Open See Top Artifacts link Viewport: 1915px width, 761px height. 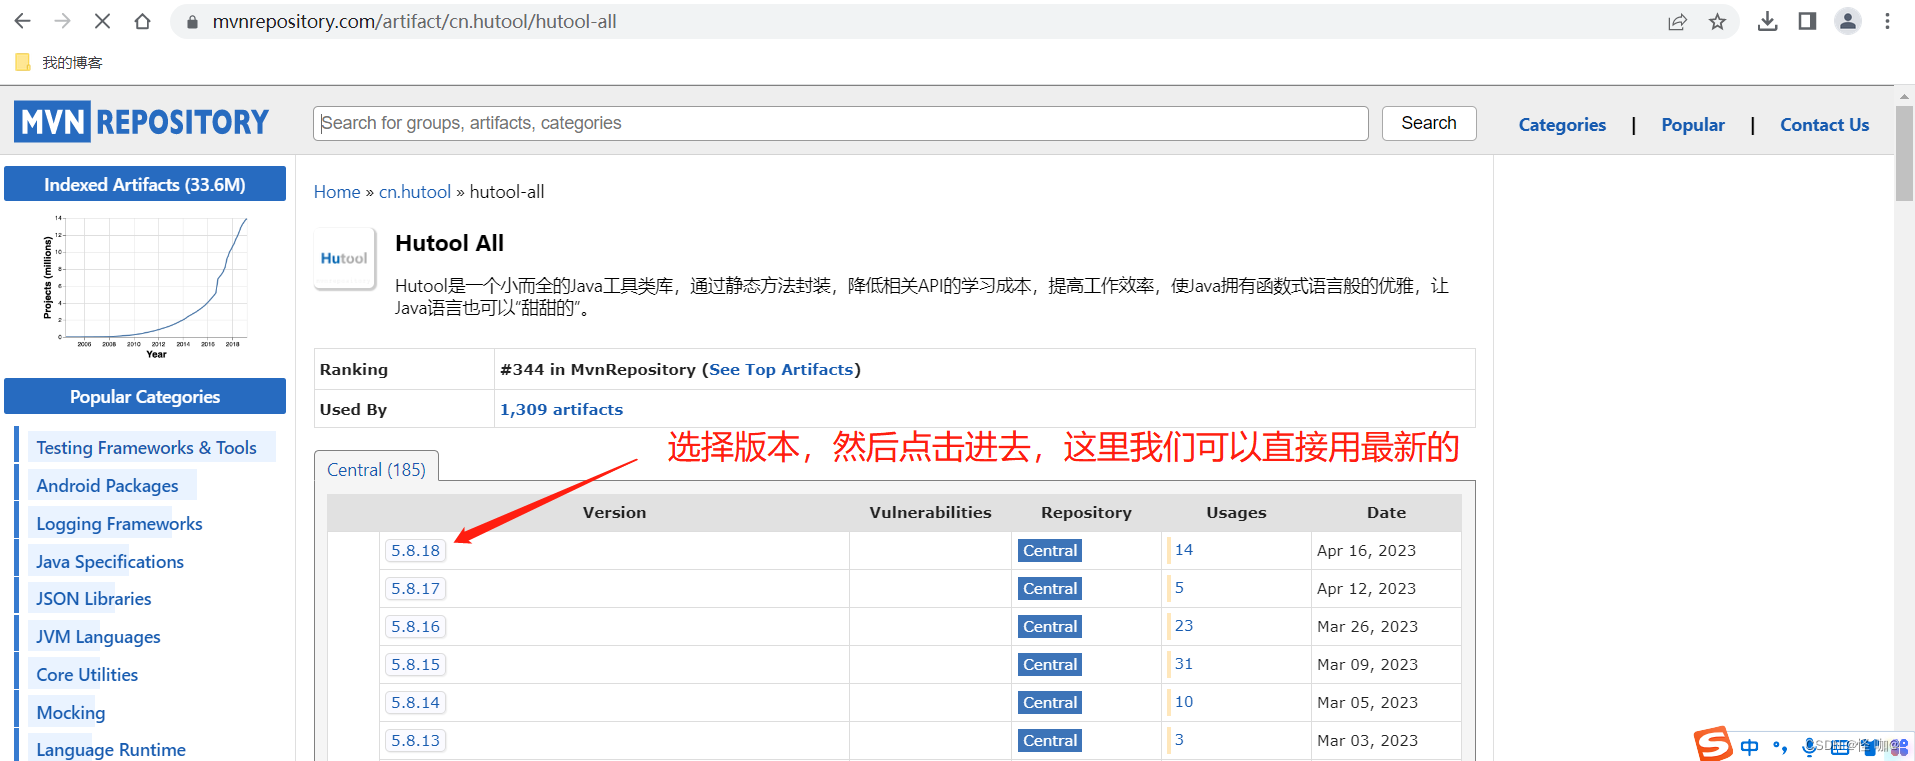pos(781,369)
